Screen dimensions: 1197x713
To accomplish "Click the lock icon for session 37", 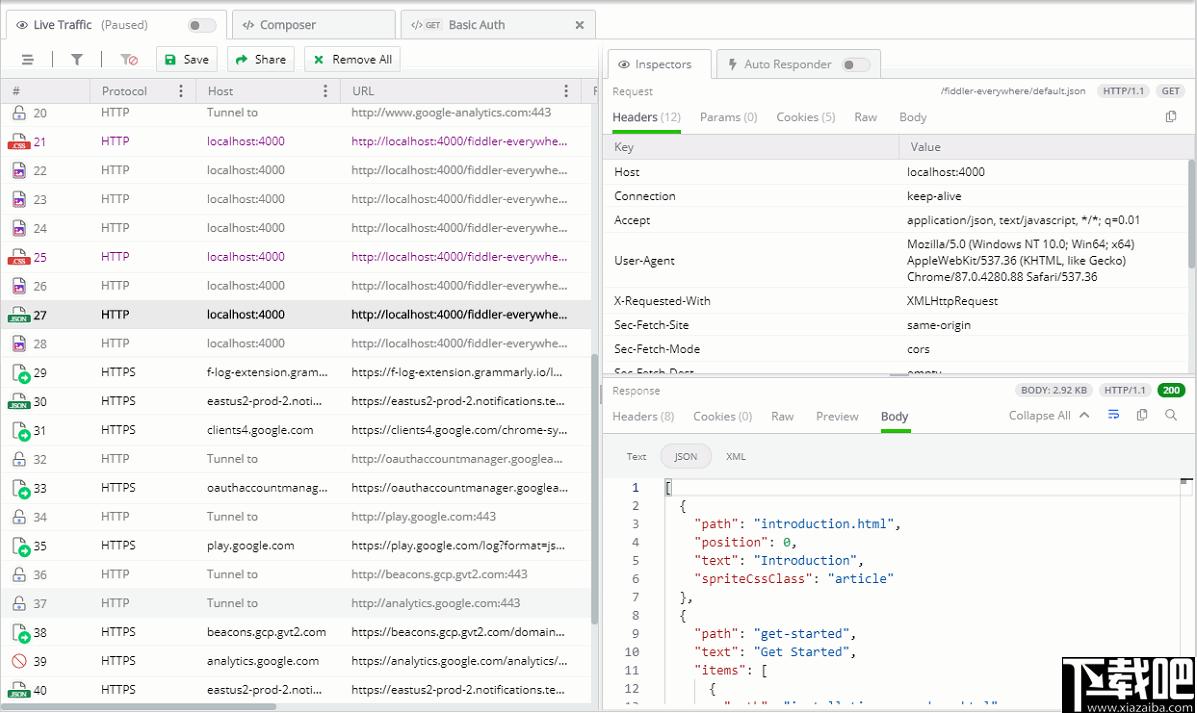I will (19, 603).
